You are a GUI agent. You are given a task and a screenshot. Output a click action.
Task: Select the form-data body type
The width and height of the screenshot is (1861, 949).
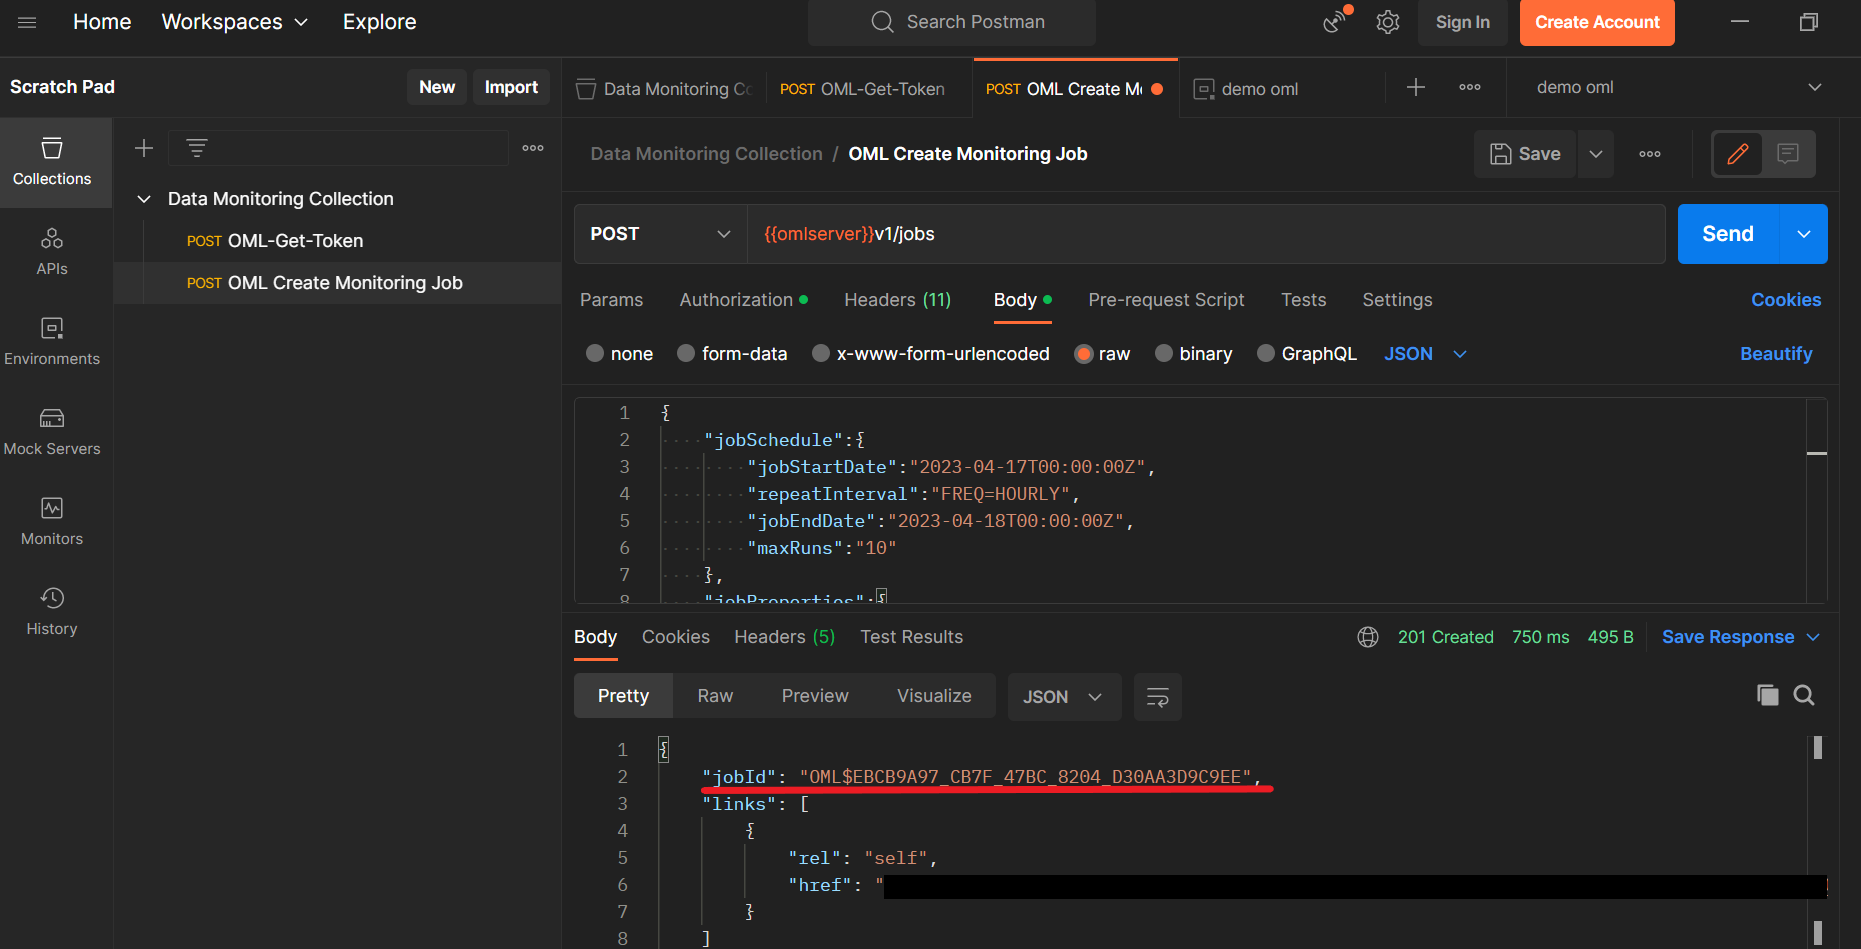686,354
